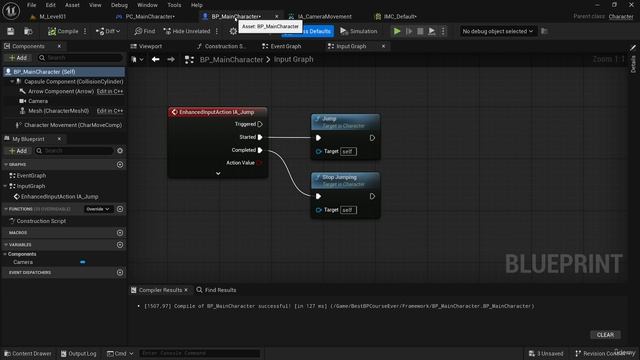Open the Event Graph tab
This screenshot has width=640, height=360.
[286, 47]
